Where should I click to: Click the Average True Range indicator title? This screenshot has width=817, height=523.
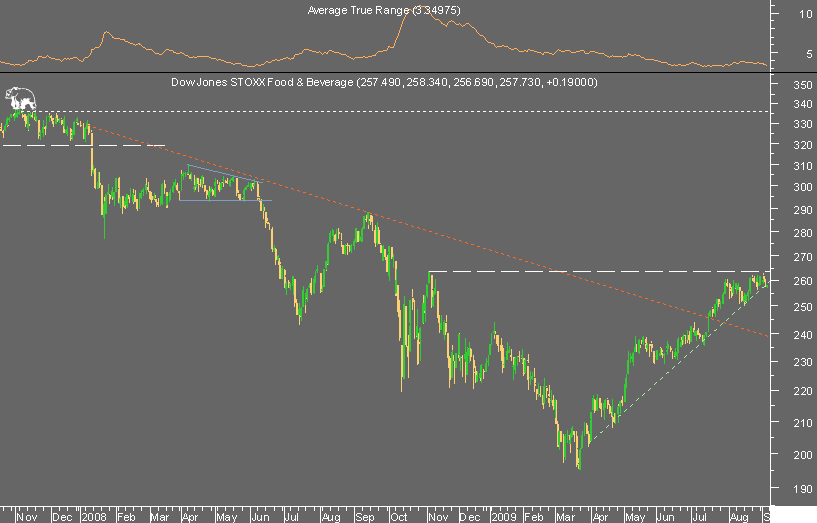tap(384, 10)
